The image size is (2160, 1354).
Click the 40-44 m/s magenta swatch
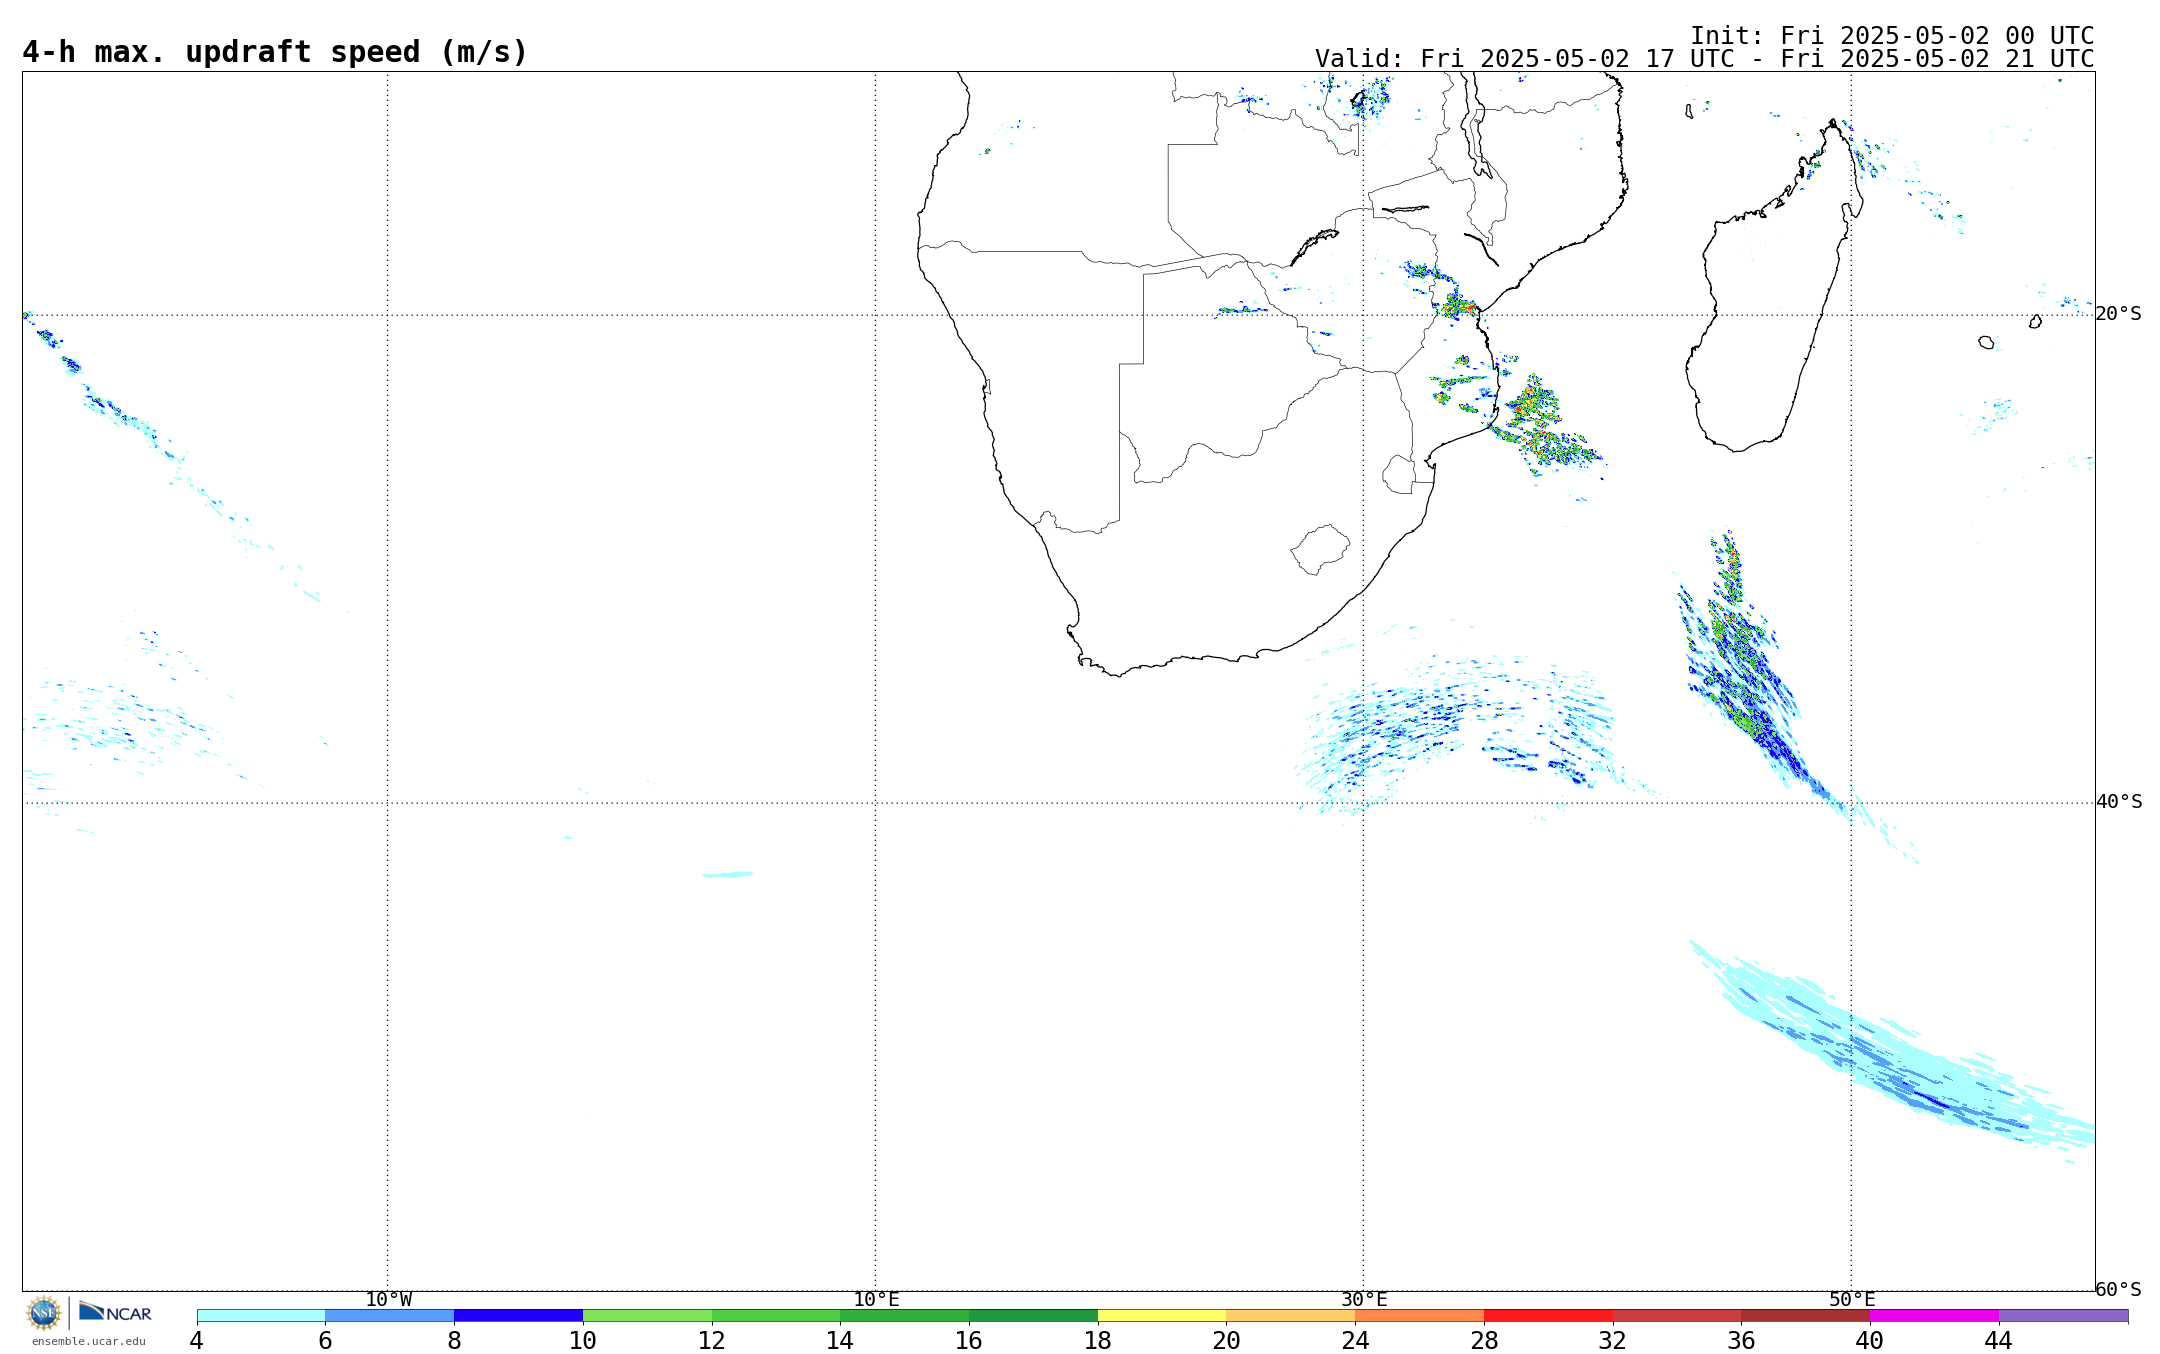click(1934, 1316)
